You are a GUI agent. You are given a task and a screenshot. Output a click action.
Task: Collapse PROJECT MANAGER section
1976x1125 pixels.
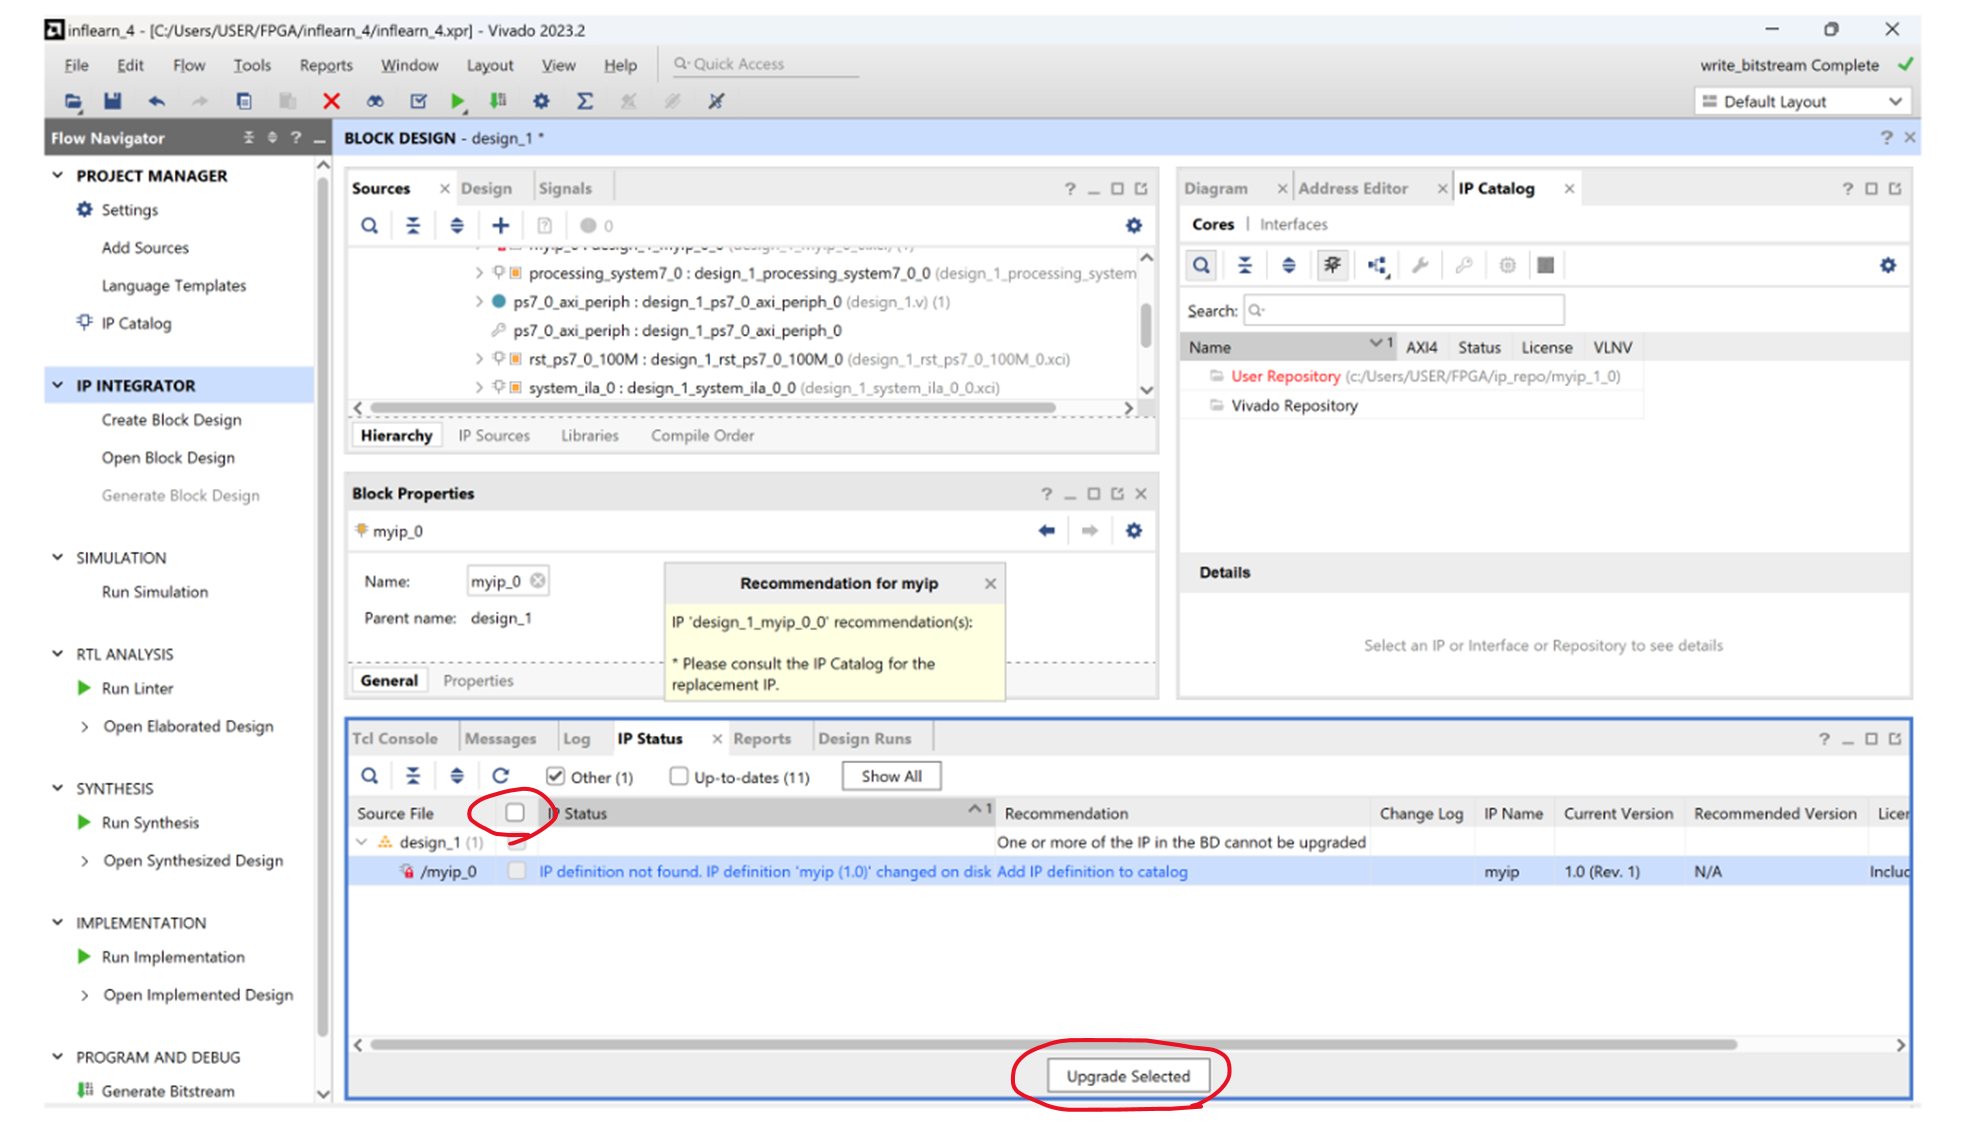(x=58, y=175)
